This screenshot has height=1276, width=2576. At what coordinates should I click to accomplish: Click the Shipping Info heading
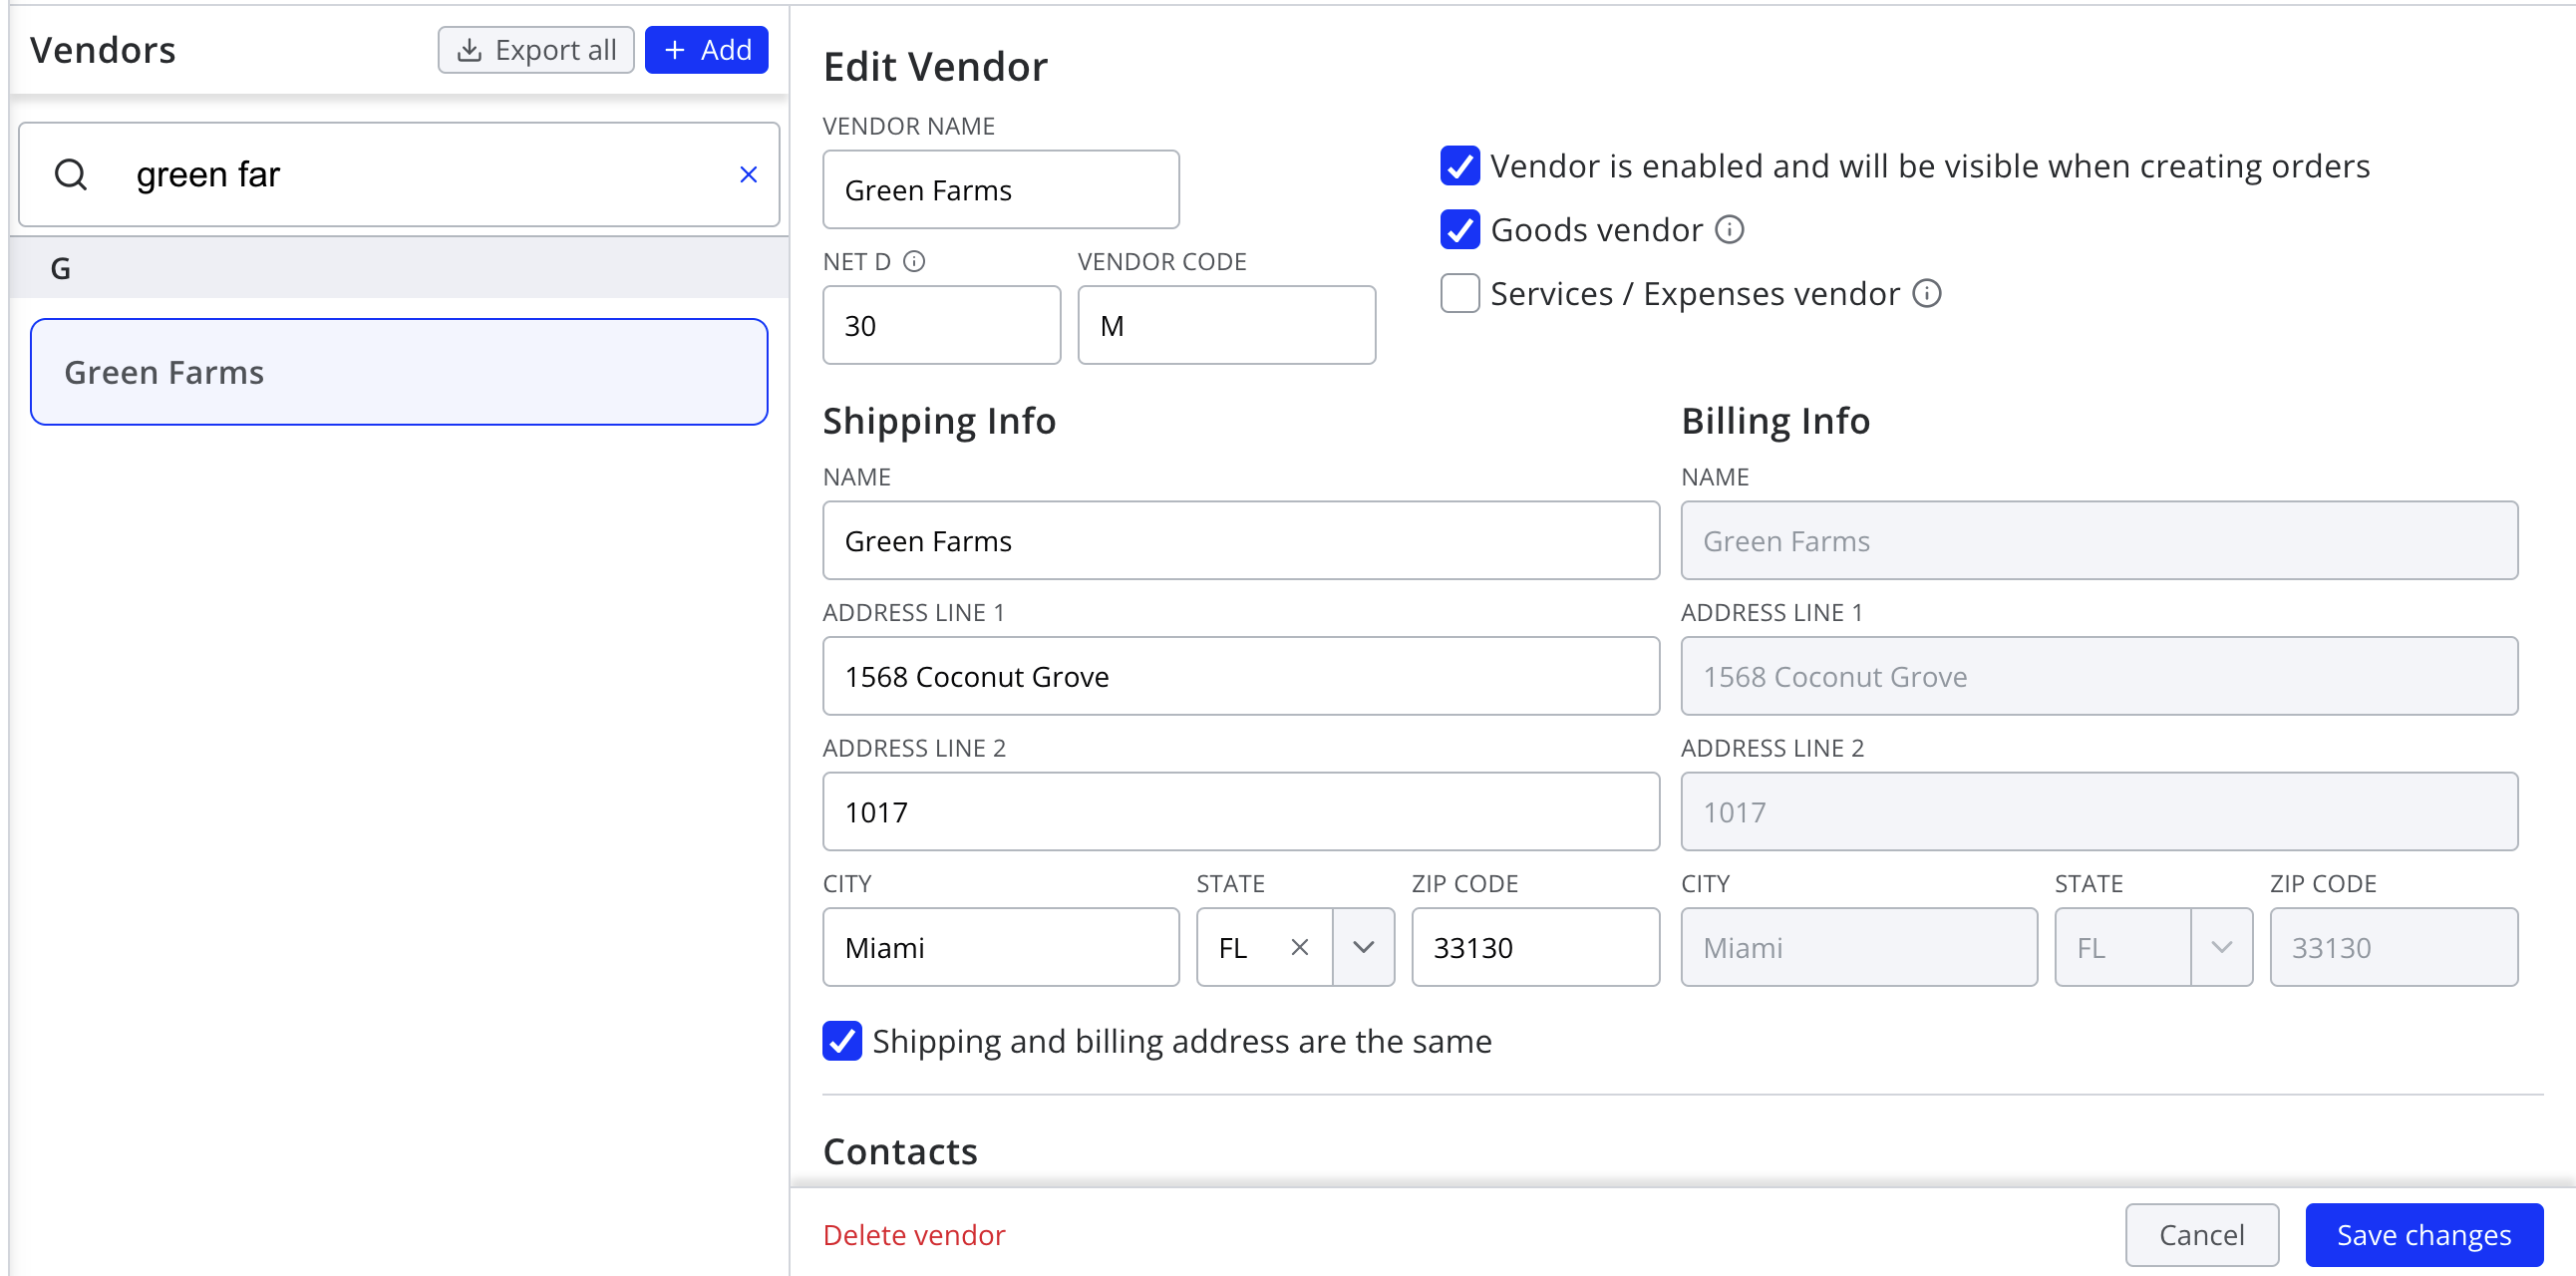click(x=939, y=420)
